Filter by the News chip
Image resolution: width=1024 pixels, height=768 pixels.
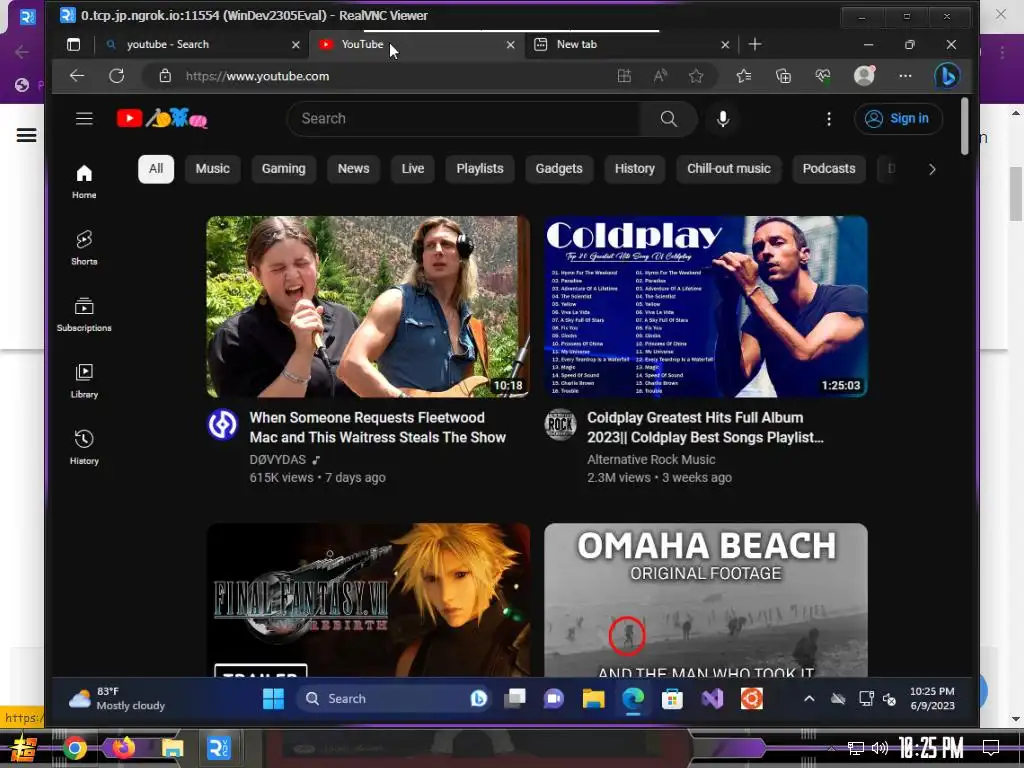353,169
